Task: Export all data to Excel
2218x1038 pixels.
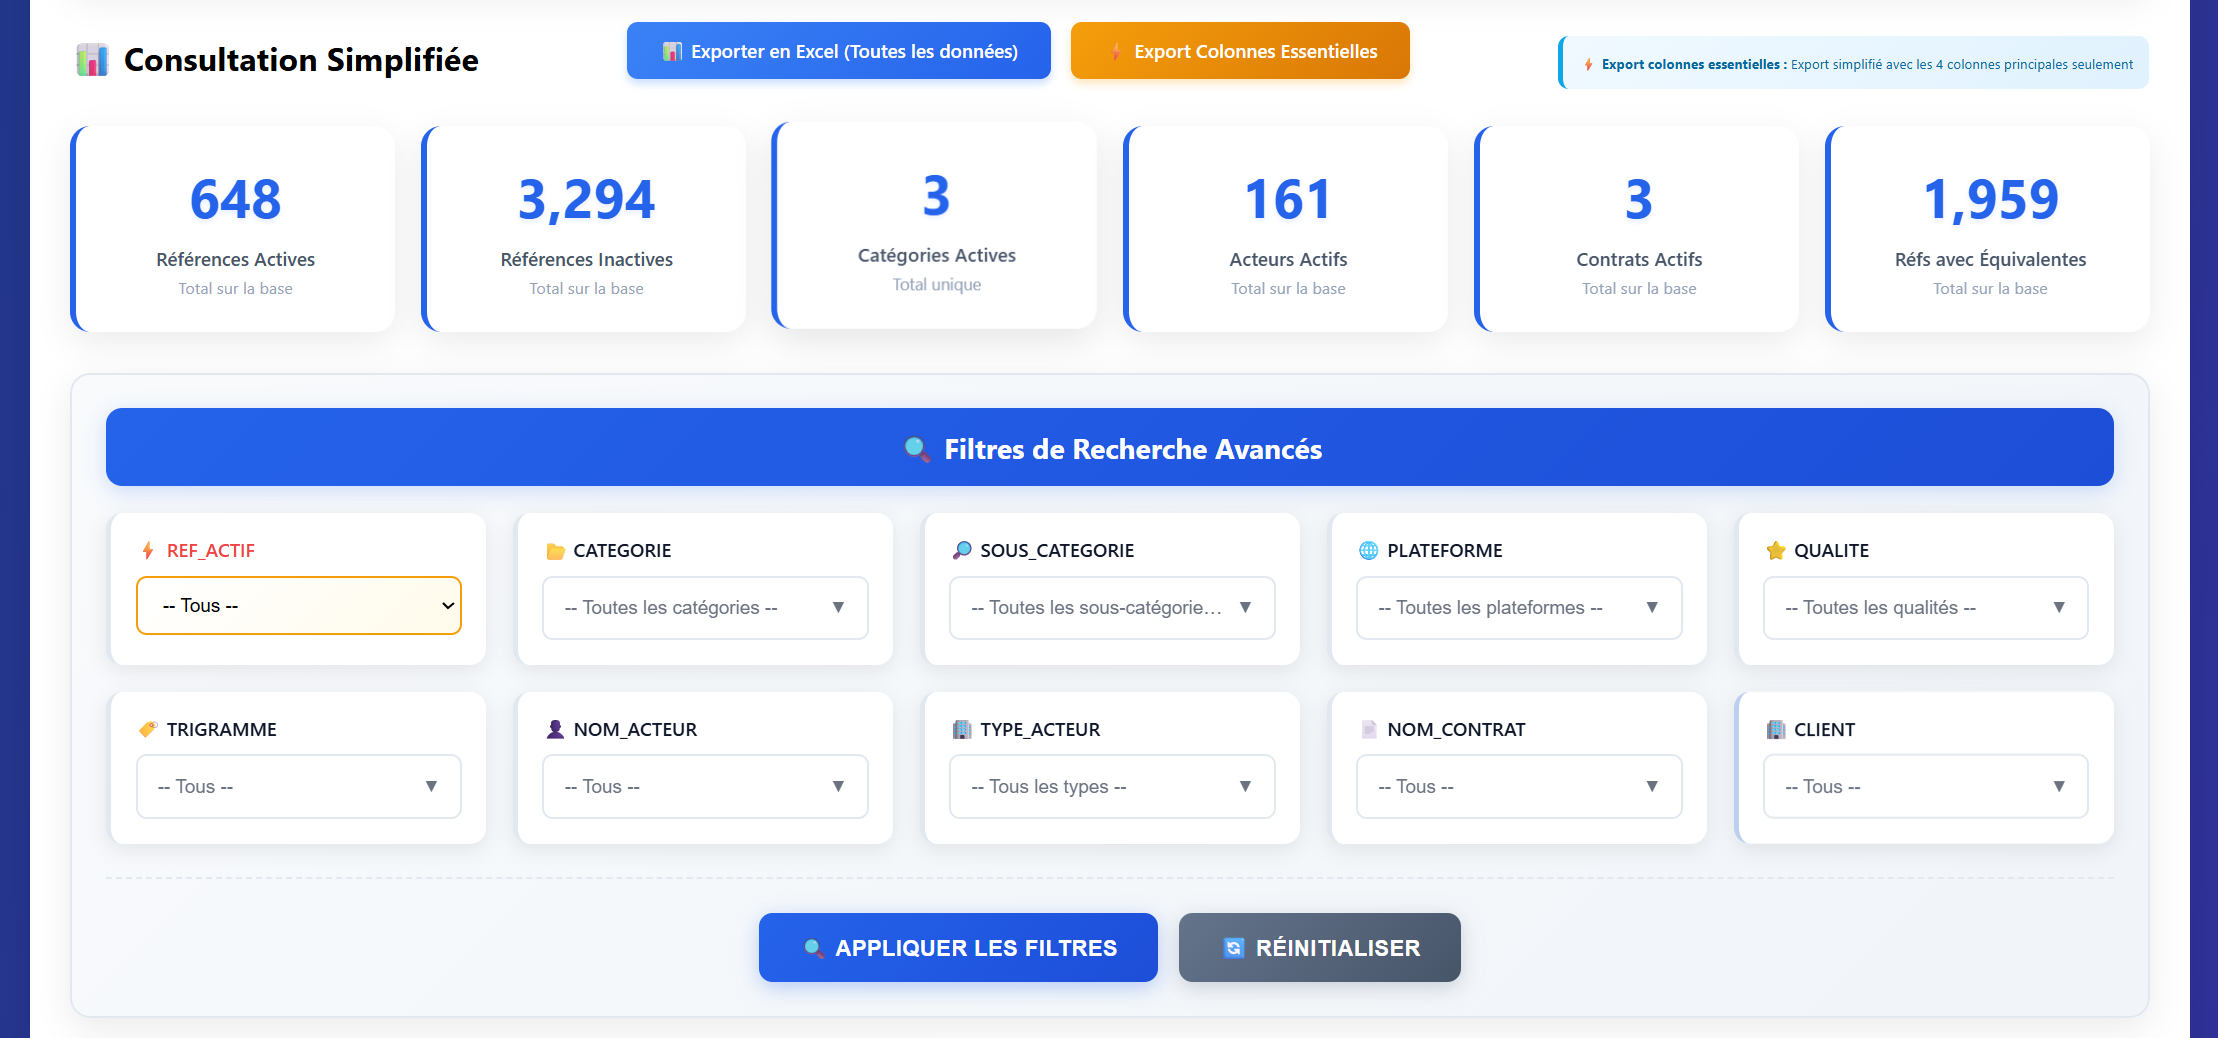Action: [838, 51]
